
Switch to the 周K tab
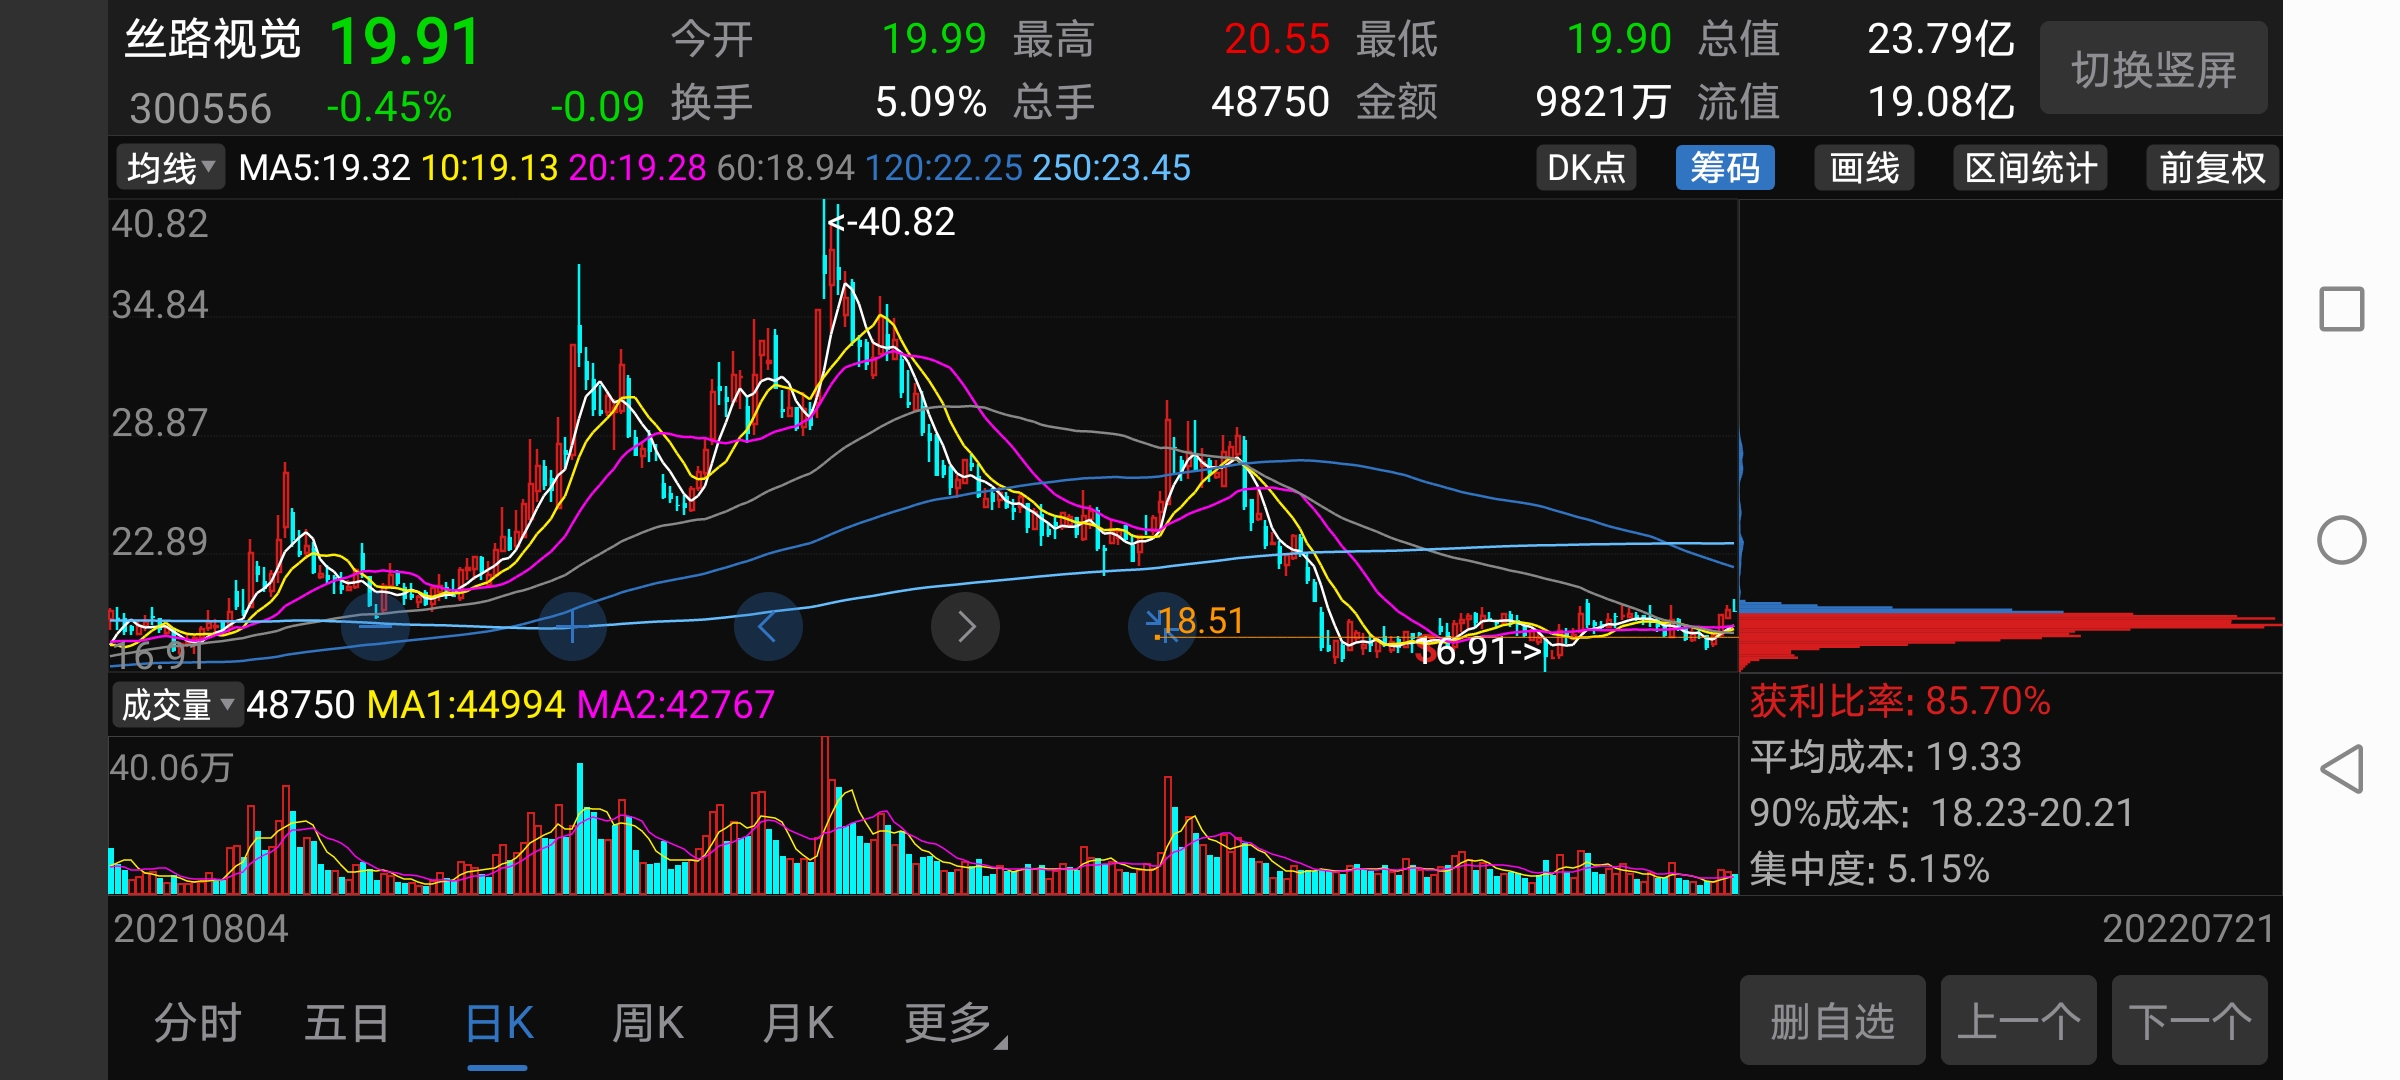[648, 1023]
